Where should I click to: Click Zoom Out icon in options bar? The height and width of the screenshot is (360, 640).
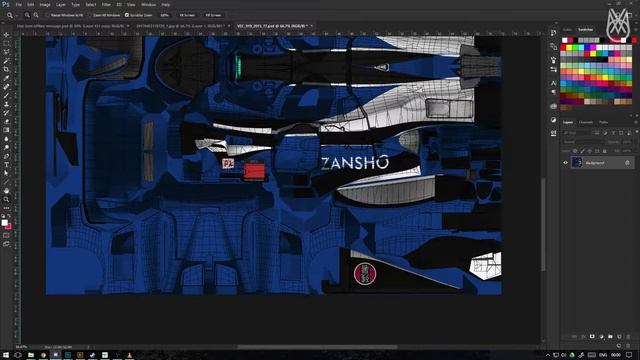[x=36, y=15]
